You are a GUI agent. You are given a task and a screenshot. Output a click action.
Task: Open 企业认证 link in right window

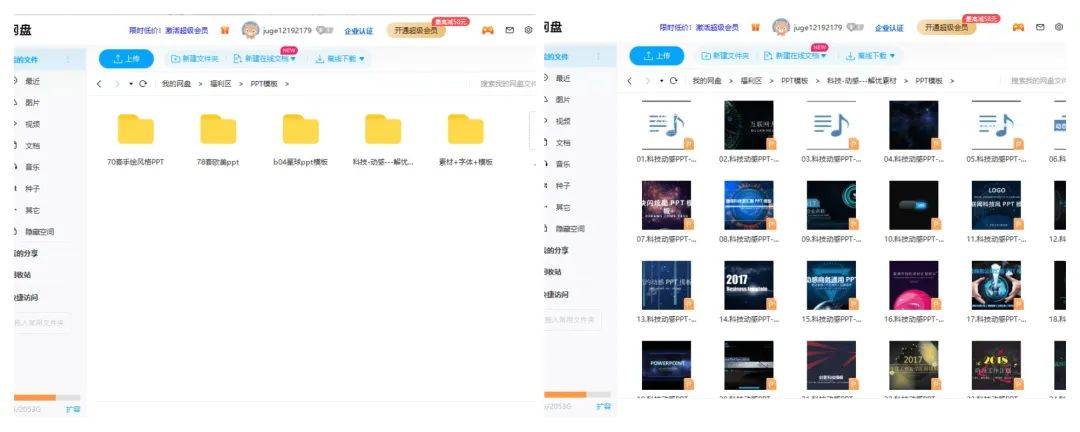[x=889, y=28]
